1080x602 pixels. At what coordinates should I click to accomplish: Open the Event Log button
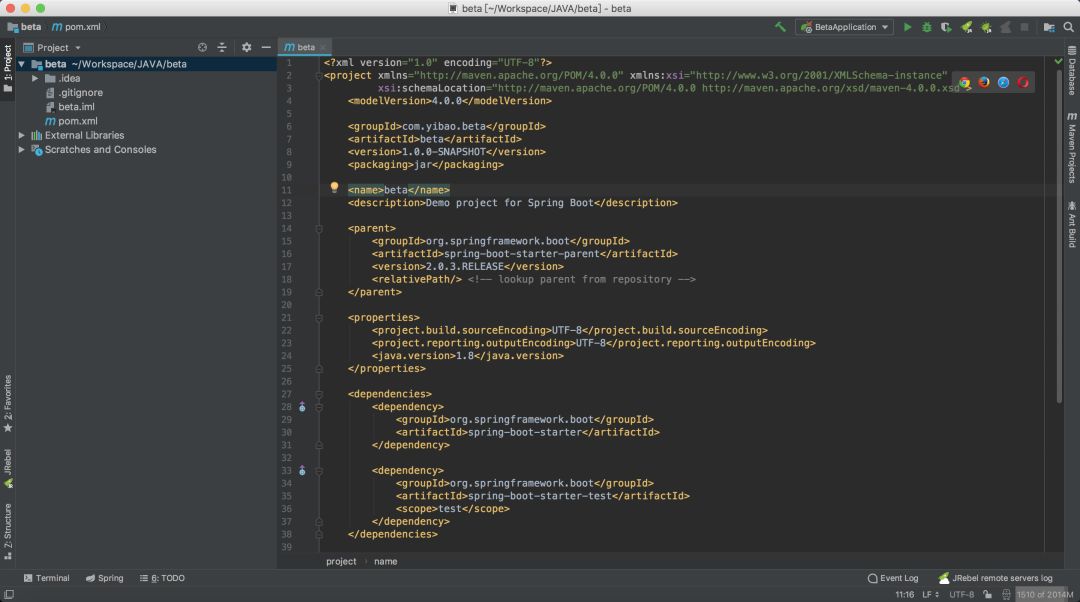click(x=893, y=578)
